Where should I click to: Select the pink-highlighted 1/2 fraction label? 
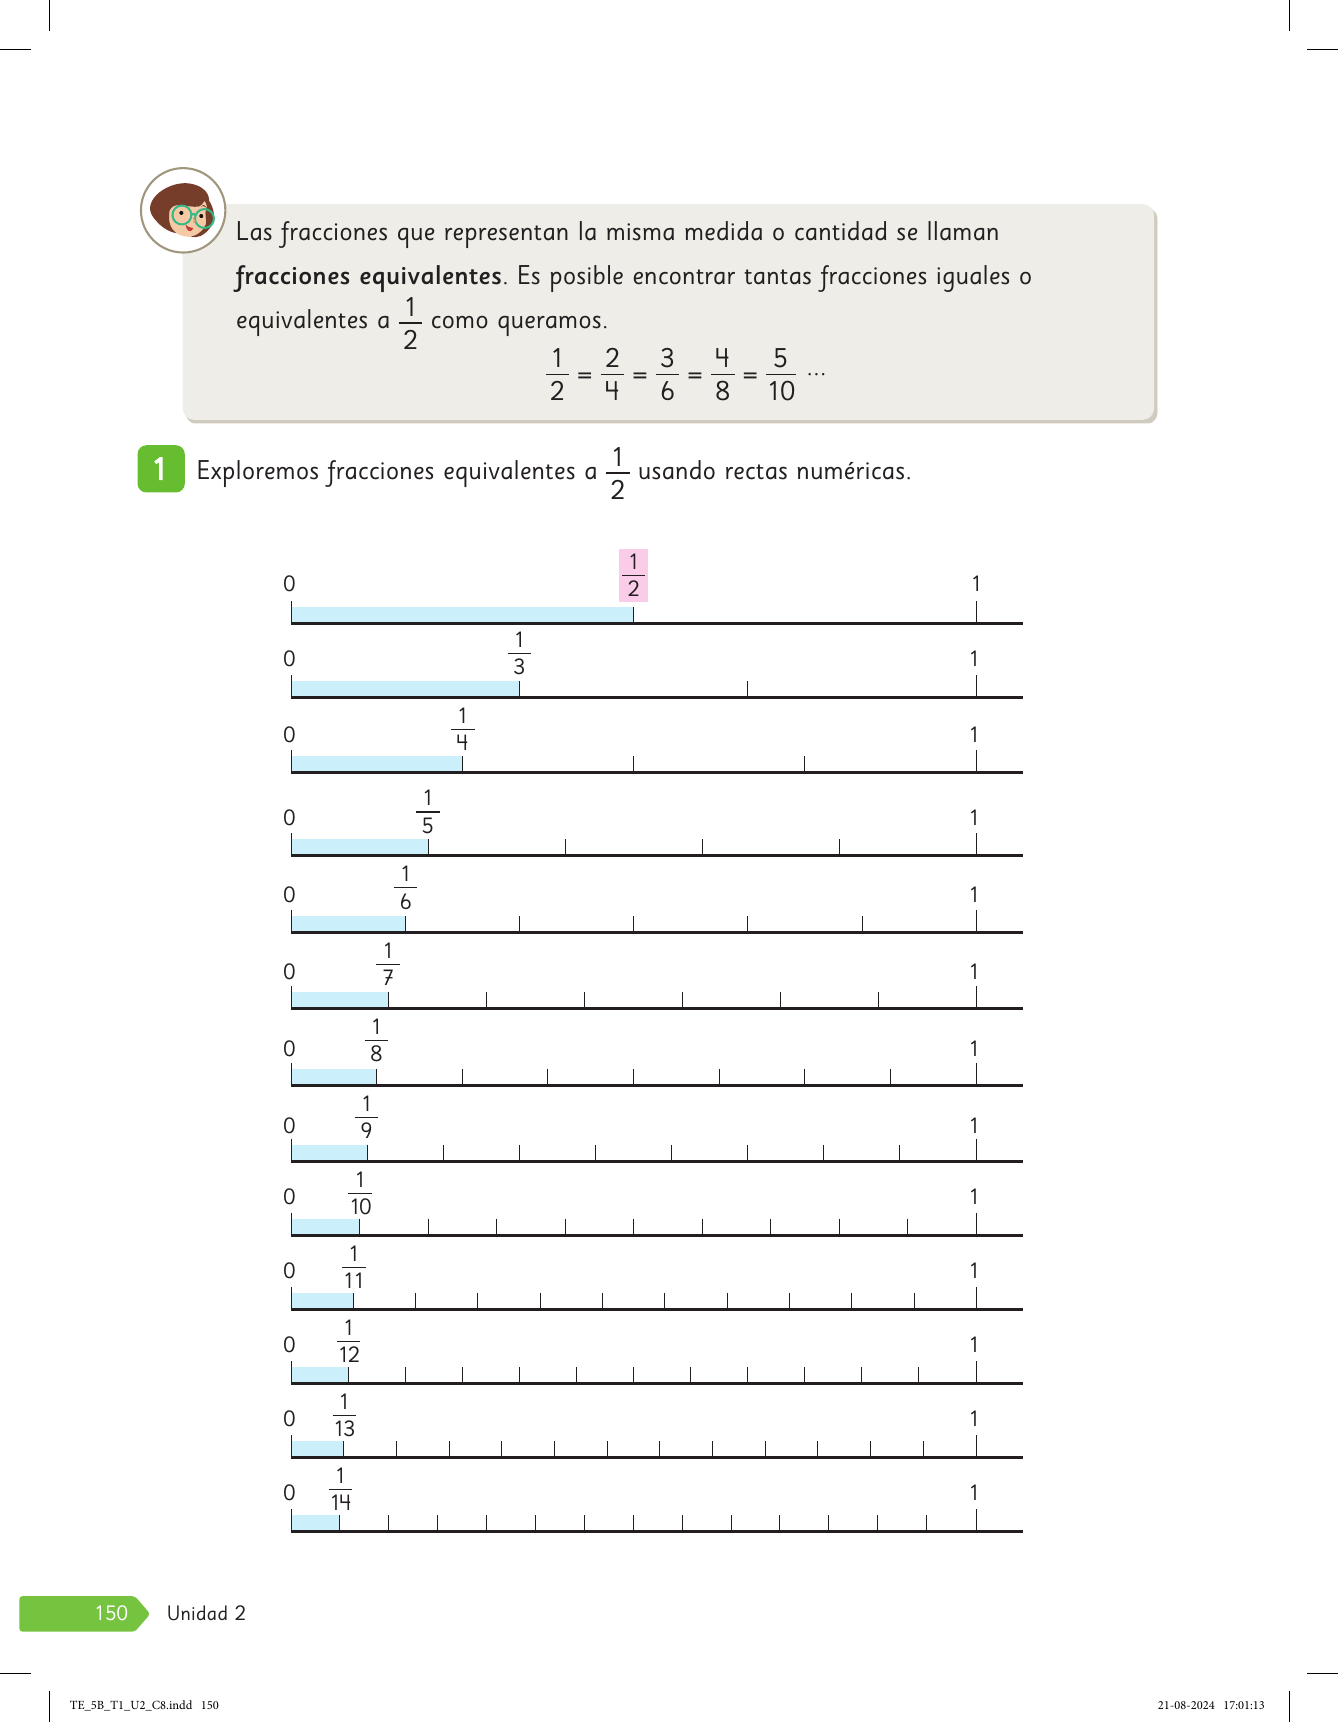(633, 575)
